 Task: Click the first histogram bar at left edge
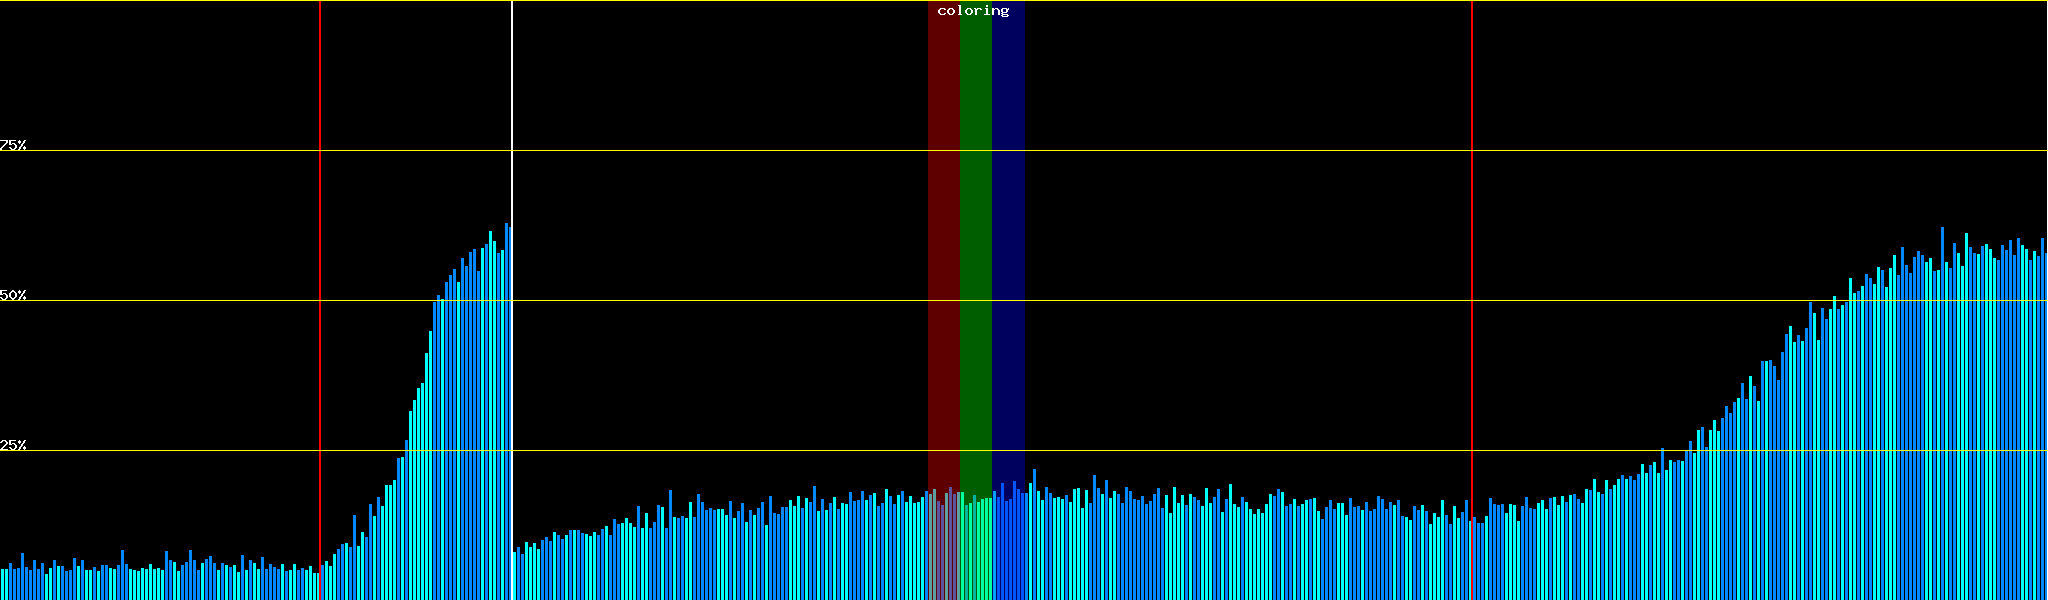(2, 585)
